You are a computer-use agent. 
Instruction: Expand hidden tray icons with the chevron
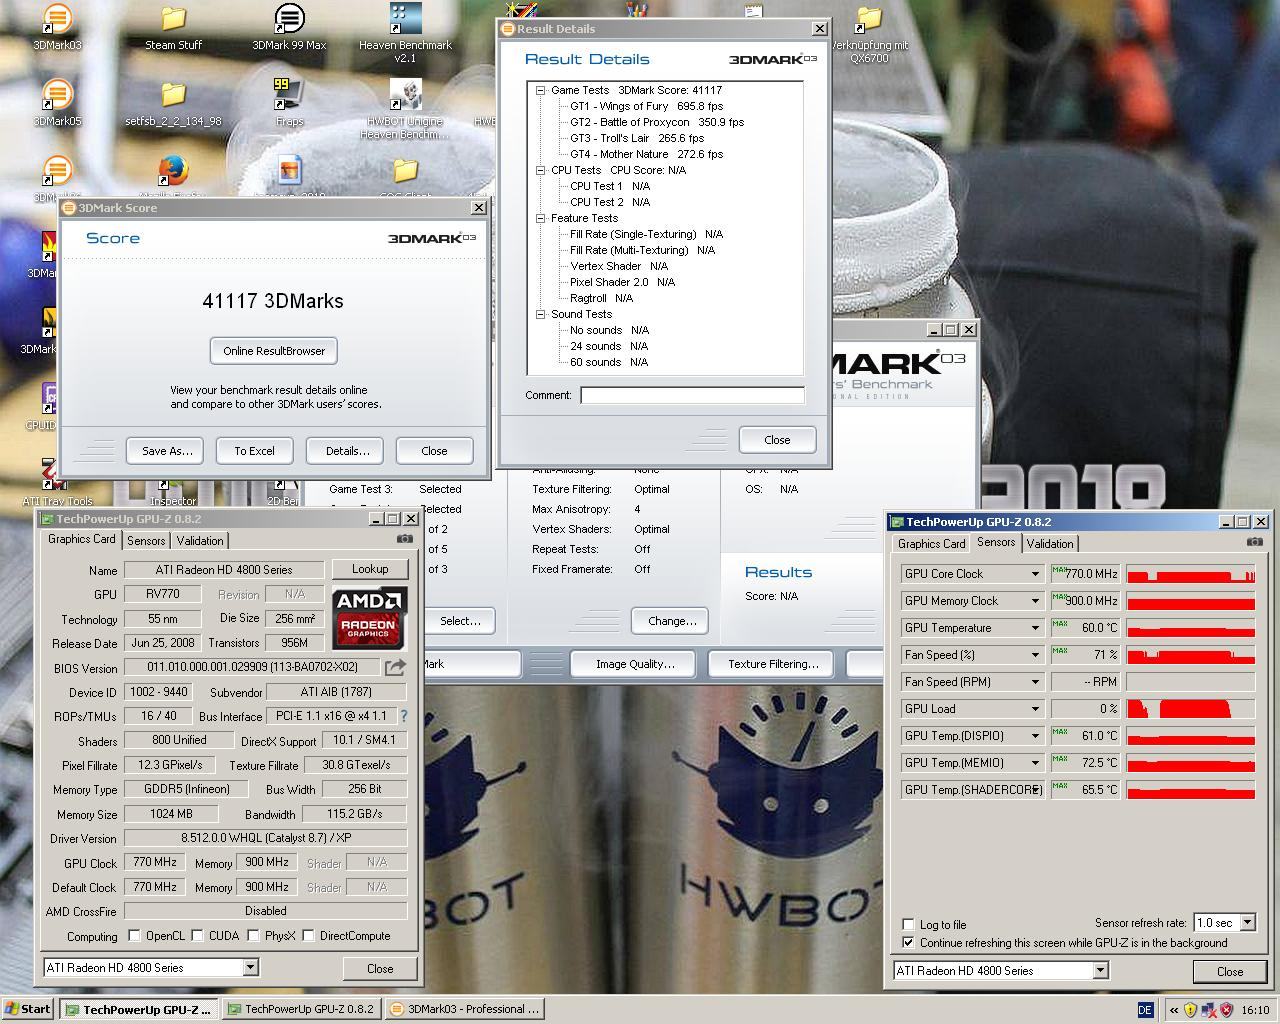[1174, 1010]
